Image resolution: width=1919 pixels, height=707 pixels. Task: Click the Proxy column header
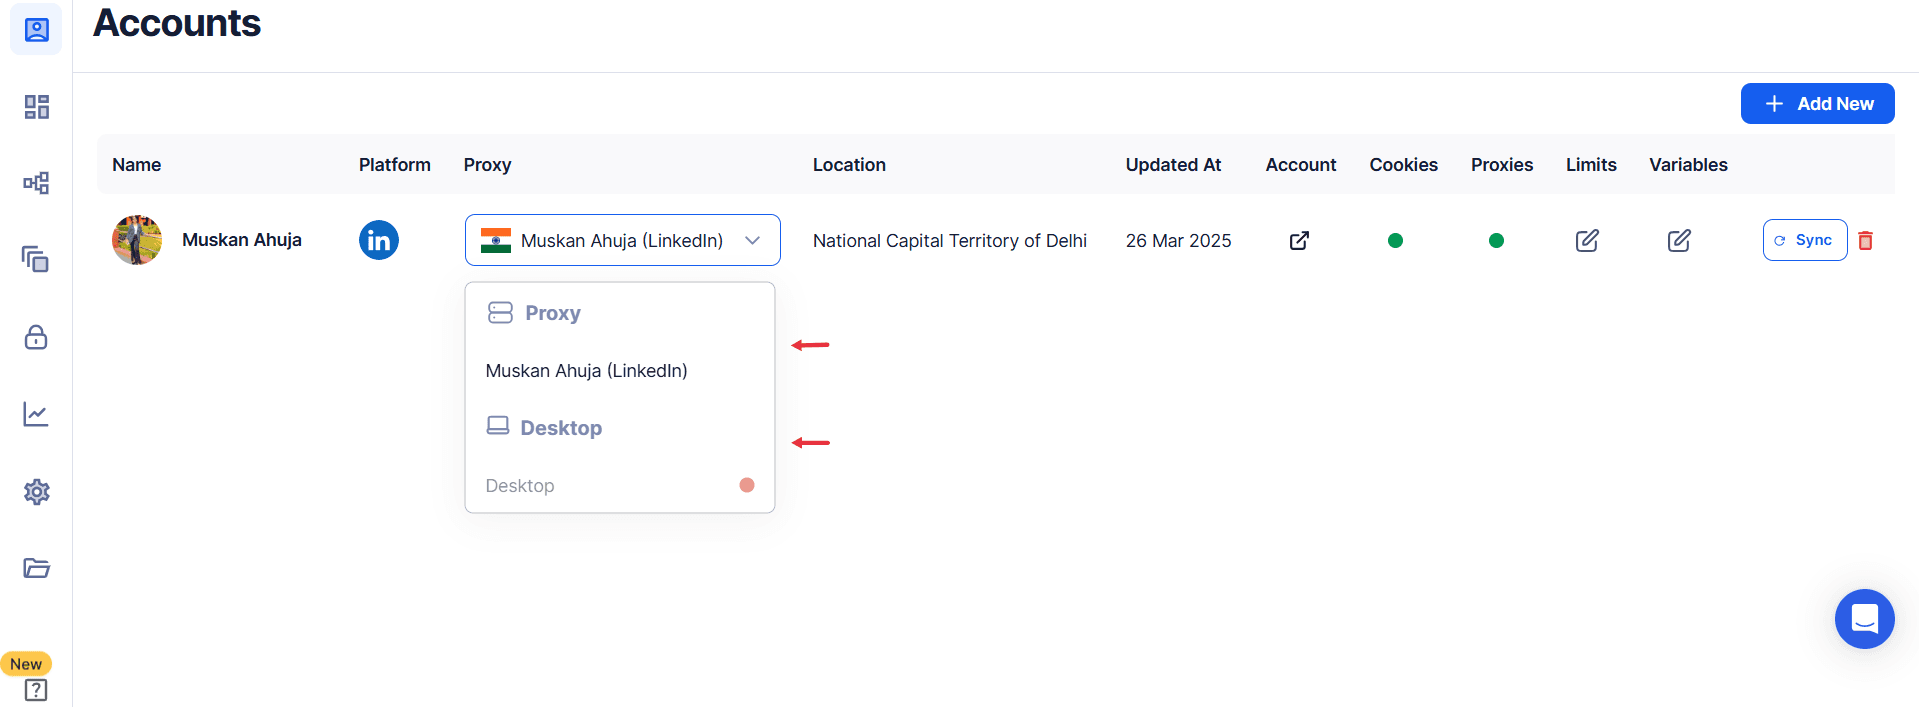[487, 165]
